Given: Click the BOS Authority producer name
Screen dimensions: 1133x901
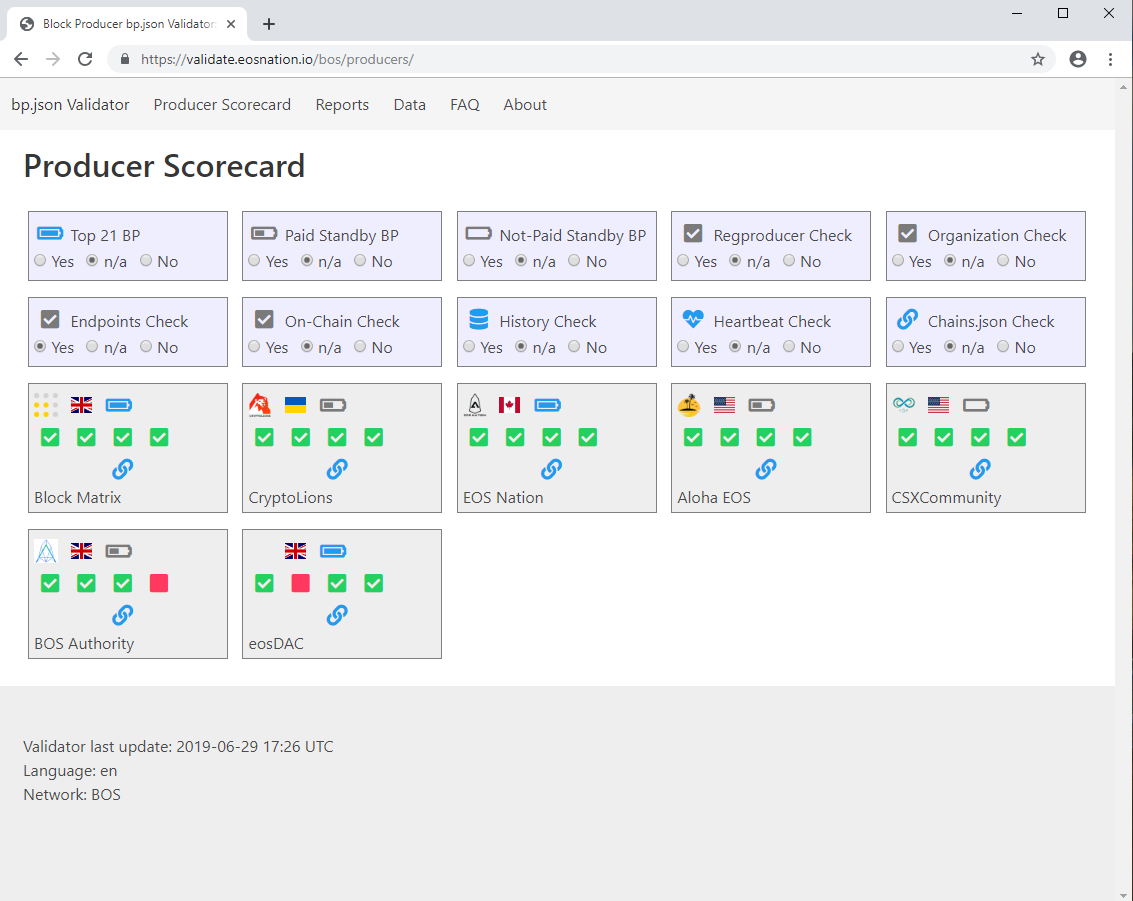Looking at the screenshot, I should pyautogui.click(x=84, y=644).
